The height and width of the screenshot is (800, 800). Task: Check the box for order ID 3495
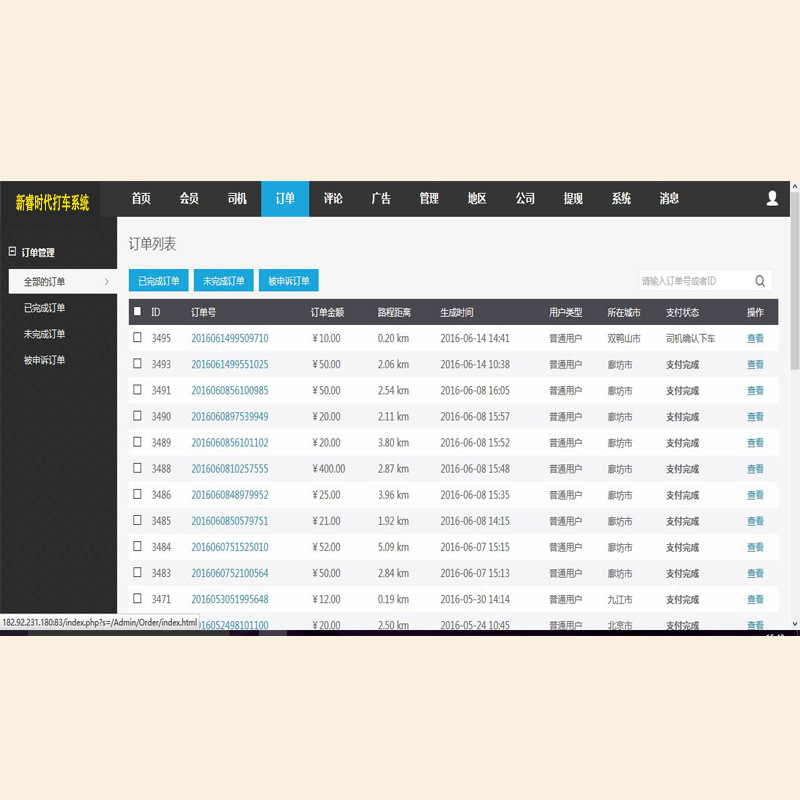pos(137,338)
